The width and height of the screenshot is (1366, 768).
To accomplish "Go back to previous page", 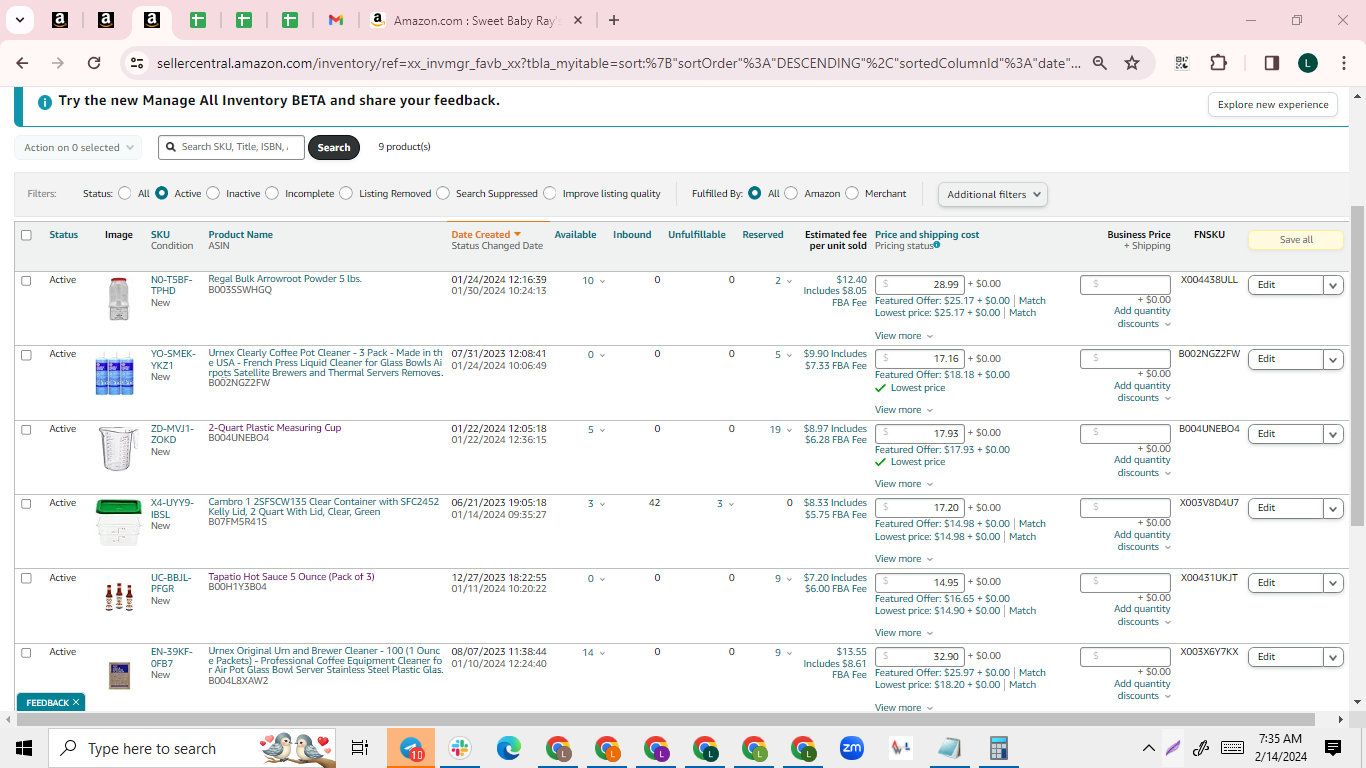I will (x=22, y=63).
